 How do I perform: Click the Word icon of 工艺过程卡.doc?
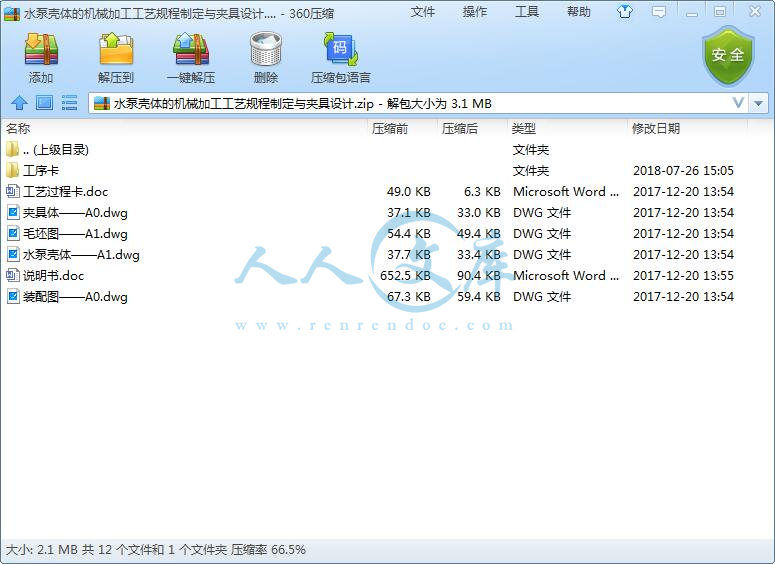pyautogui.click(x=13, y=192)
